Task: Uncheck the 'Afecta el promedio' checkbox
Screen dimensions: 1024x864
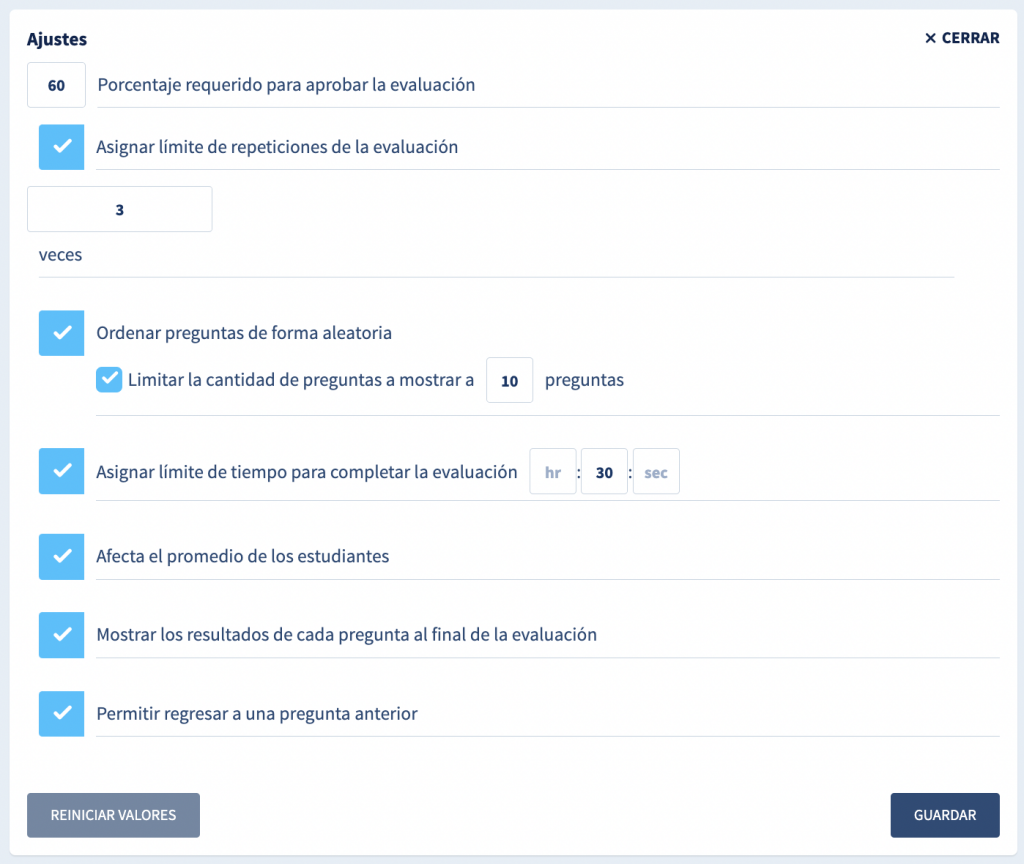Action: point(61,556)
